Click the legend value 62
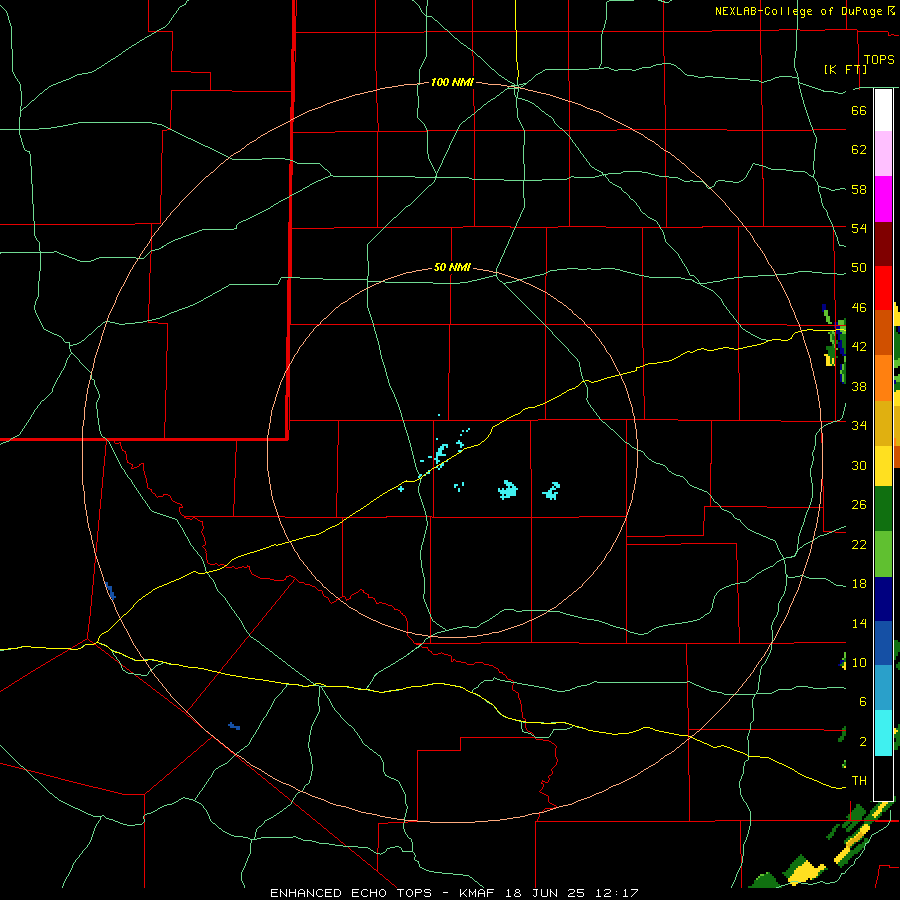The height and width of the screenshot is (900, 900). click(x=859, y=150)
